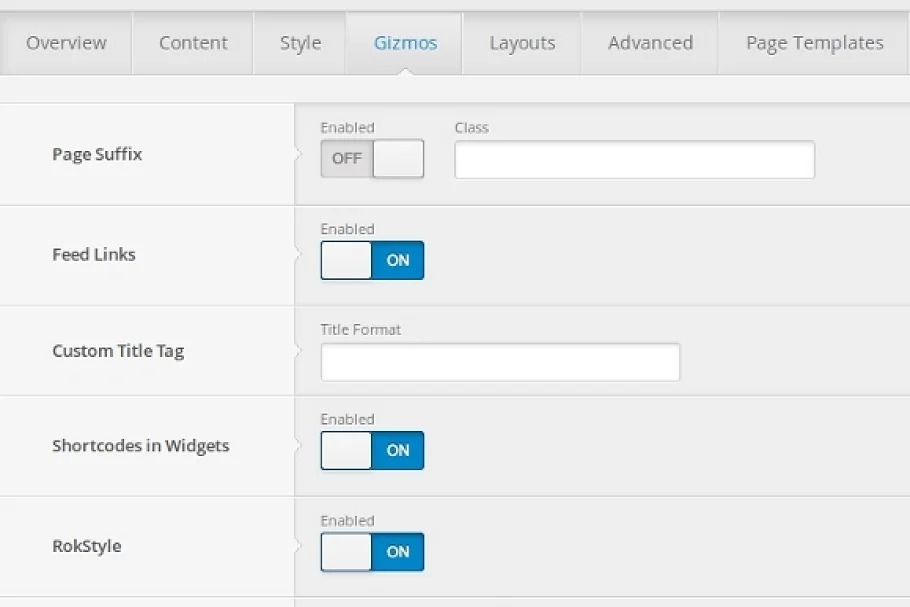Toggle the RokStyle switch off
910x607 pixels.
(x=372, y=552)
